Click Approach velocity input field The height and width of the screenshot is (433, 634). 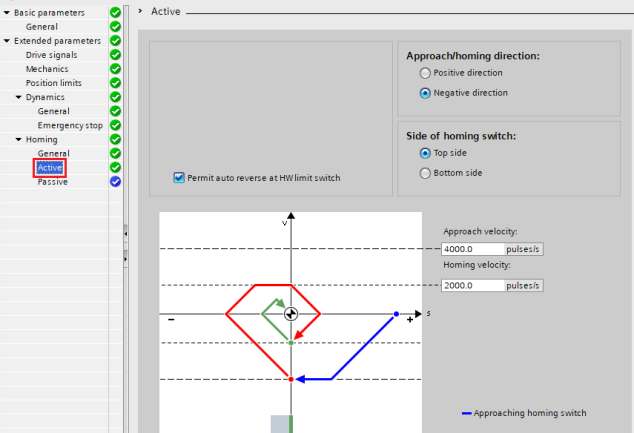(472, 249)
